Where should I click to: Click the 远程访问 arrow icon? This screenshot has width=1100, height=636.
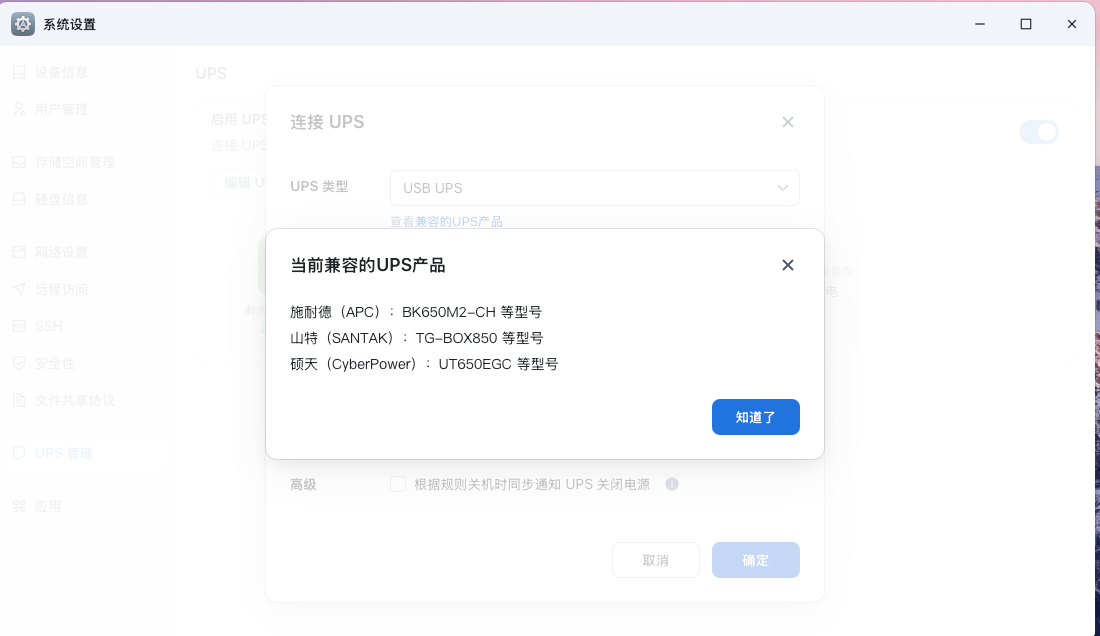(x=19, y=290)
